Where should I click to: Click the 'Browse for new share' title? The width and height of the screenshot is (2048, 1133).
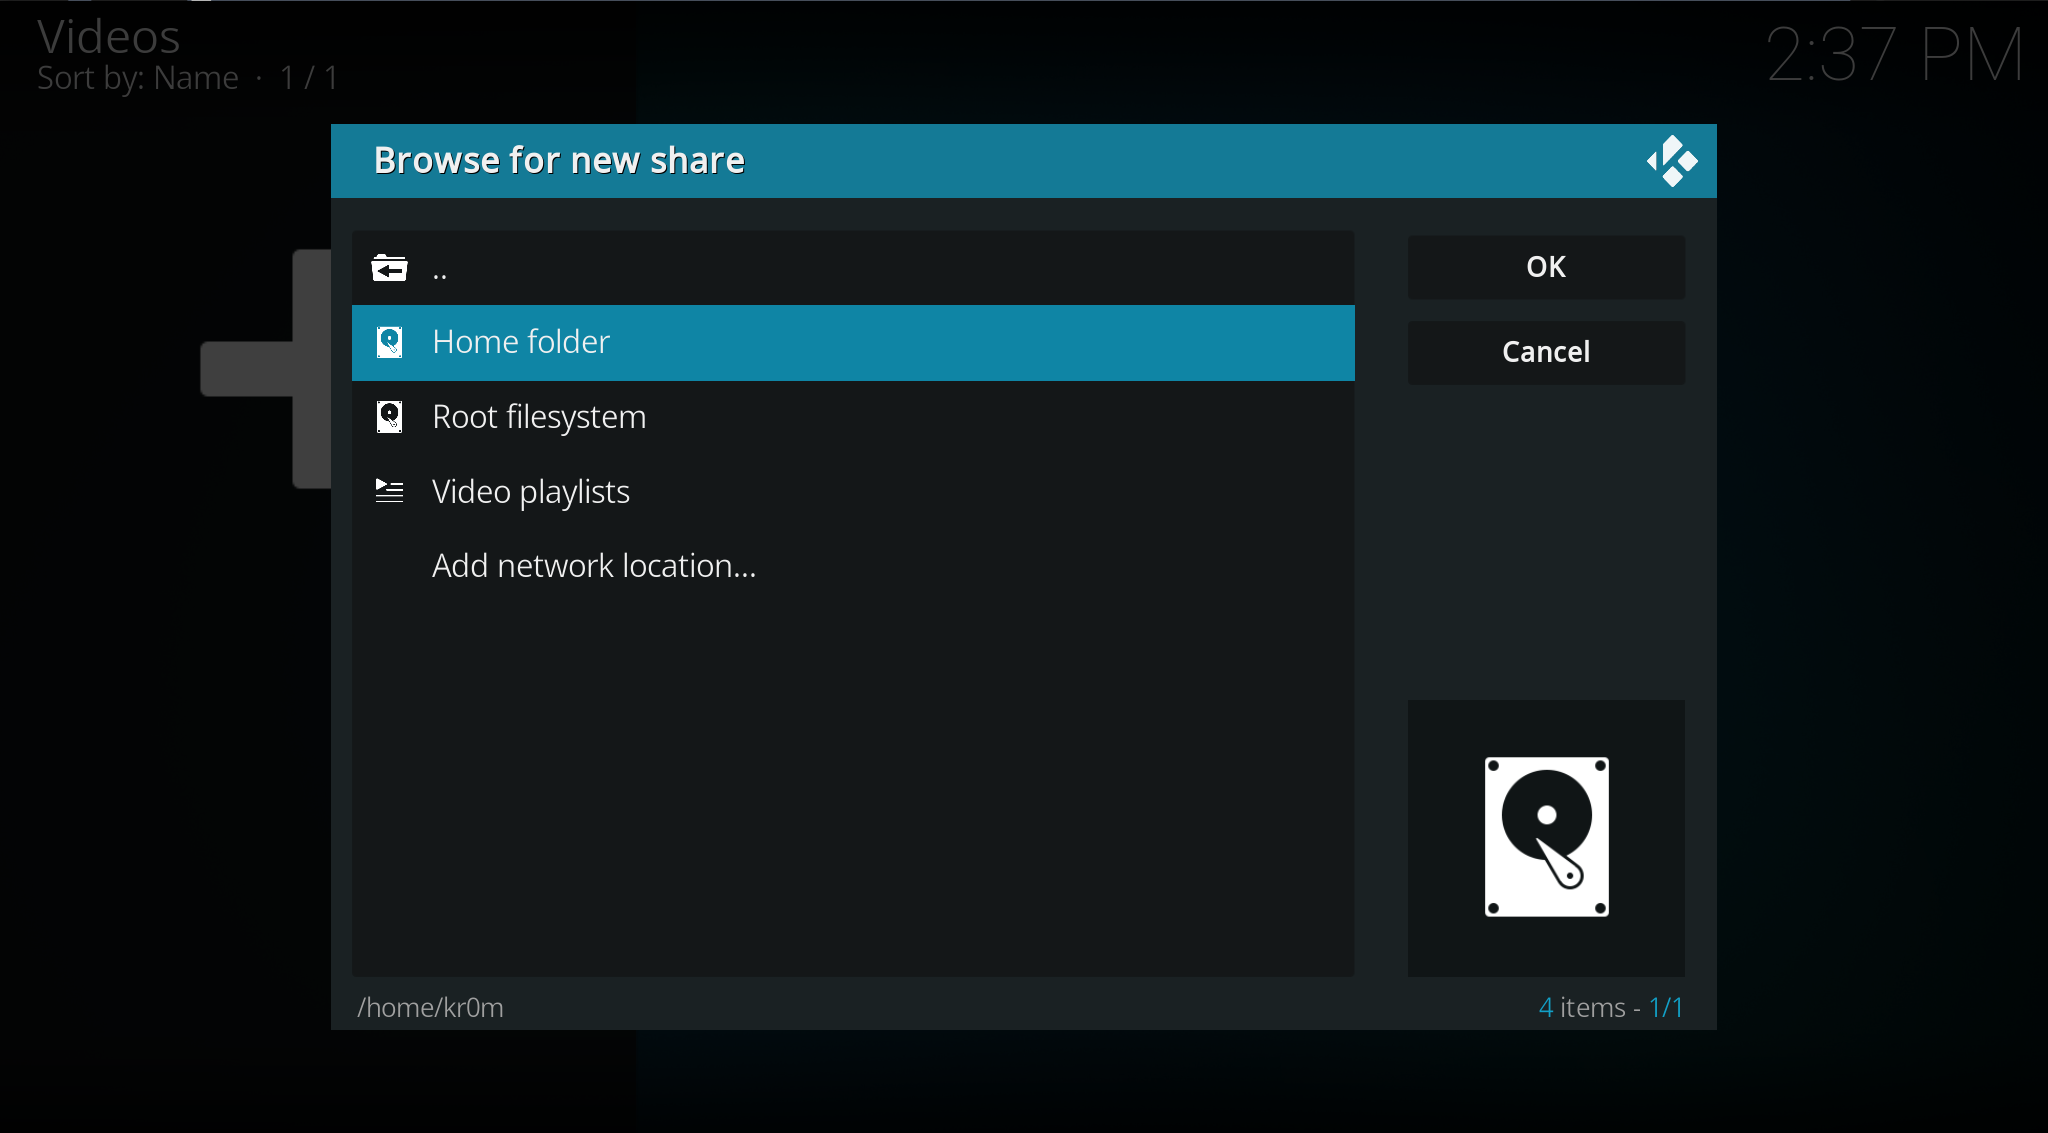(x=559, y=161)
